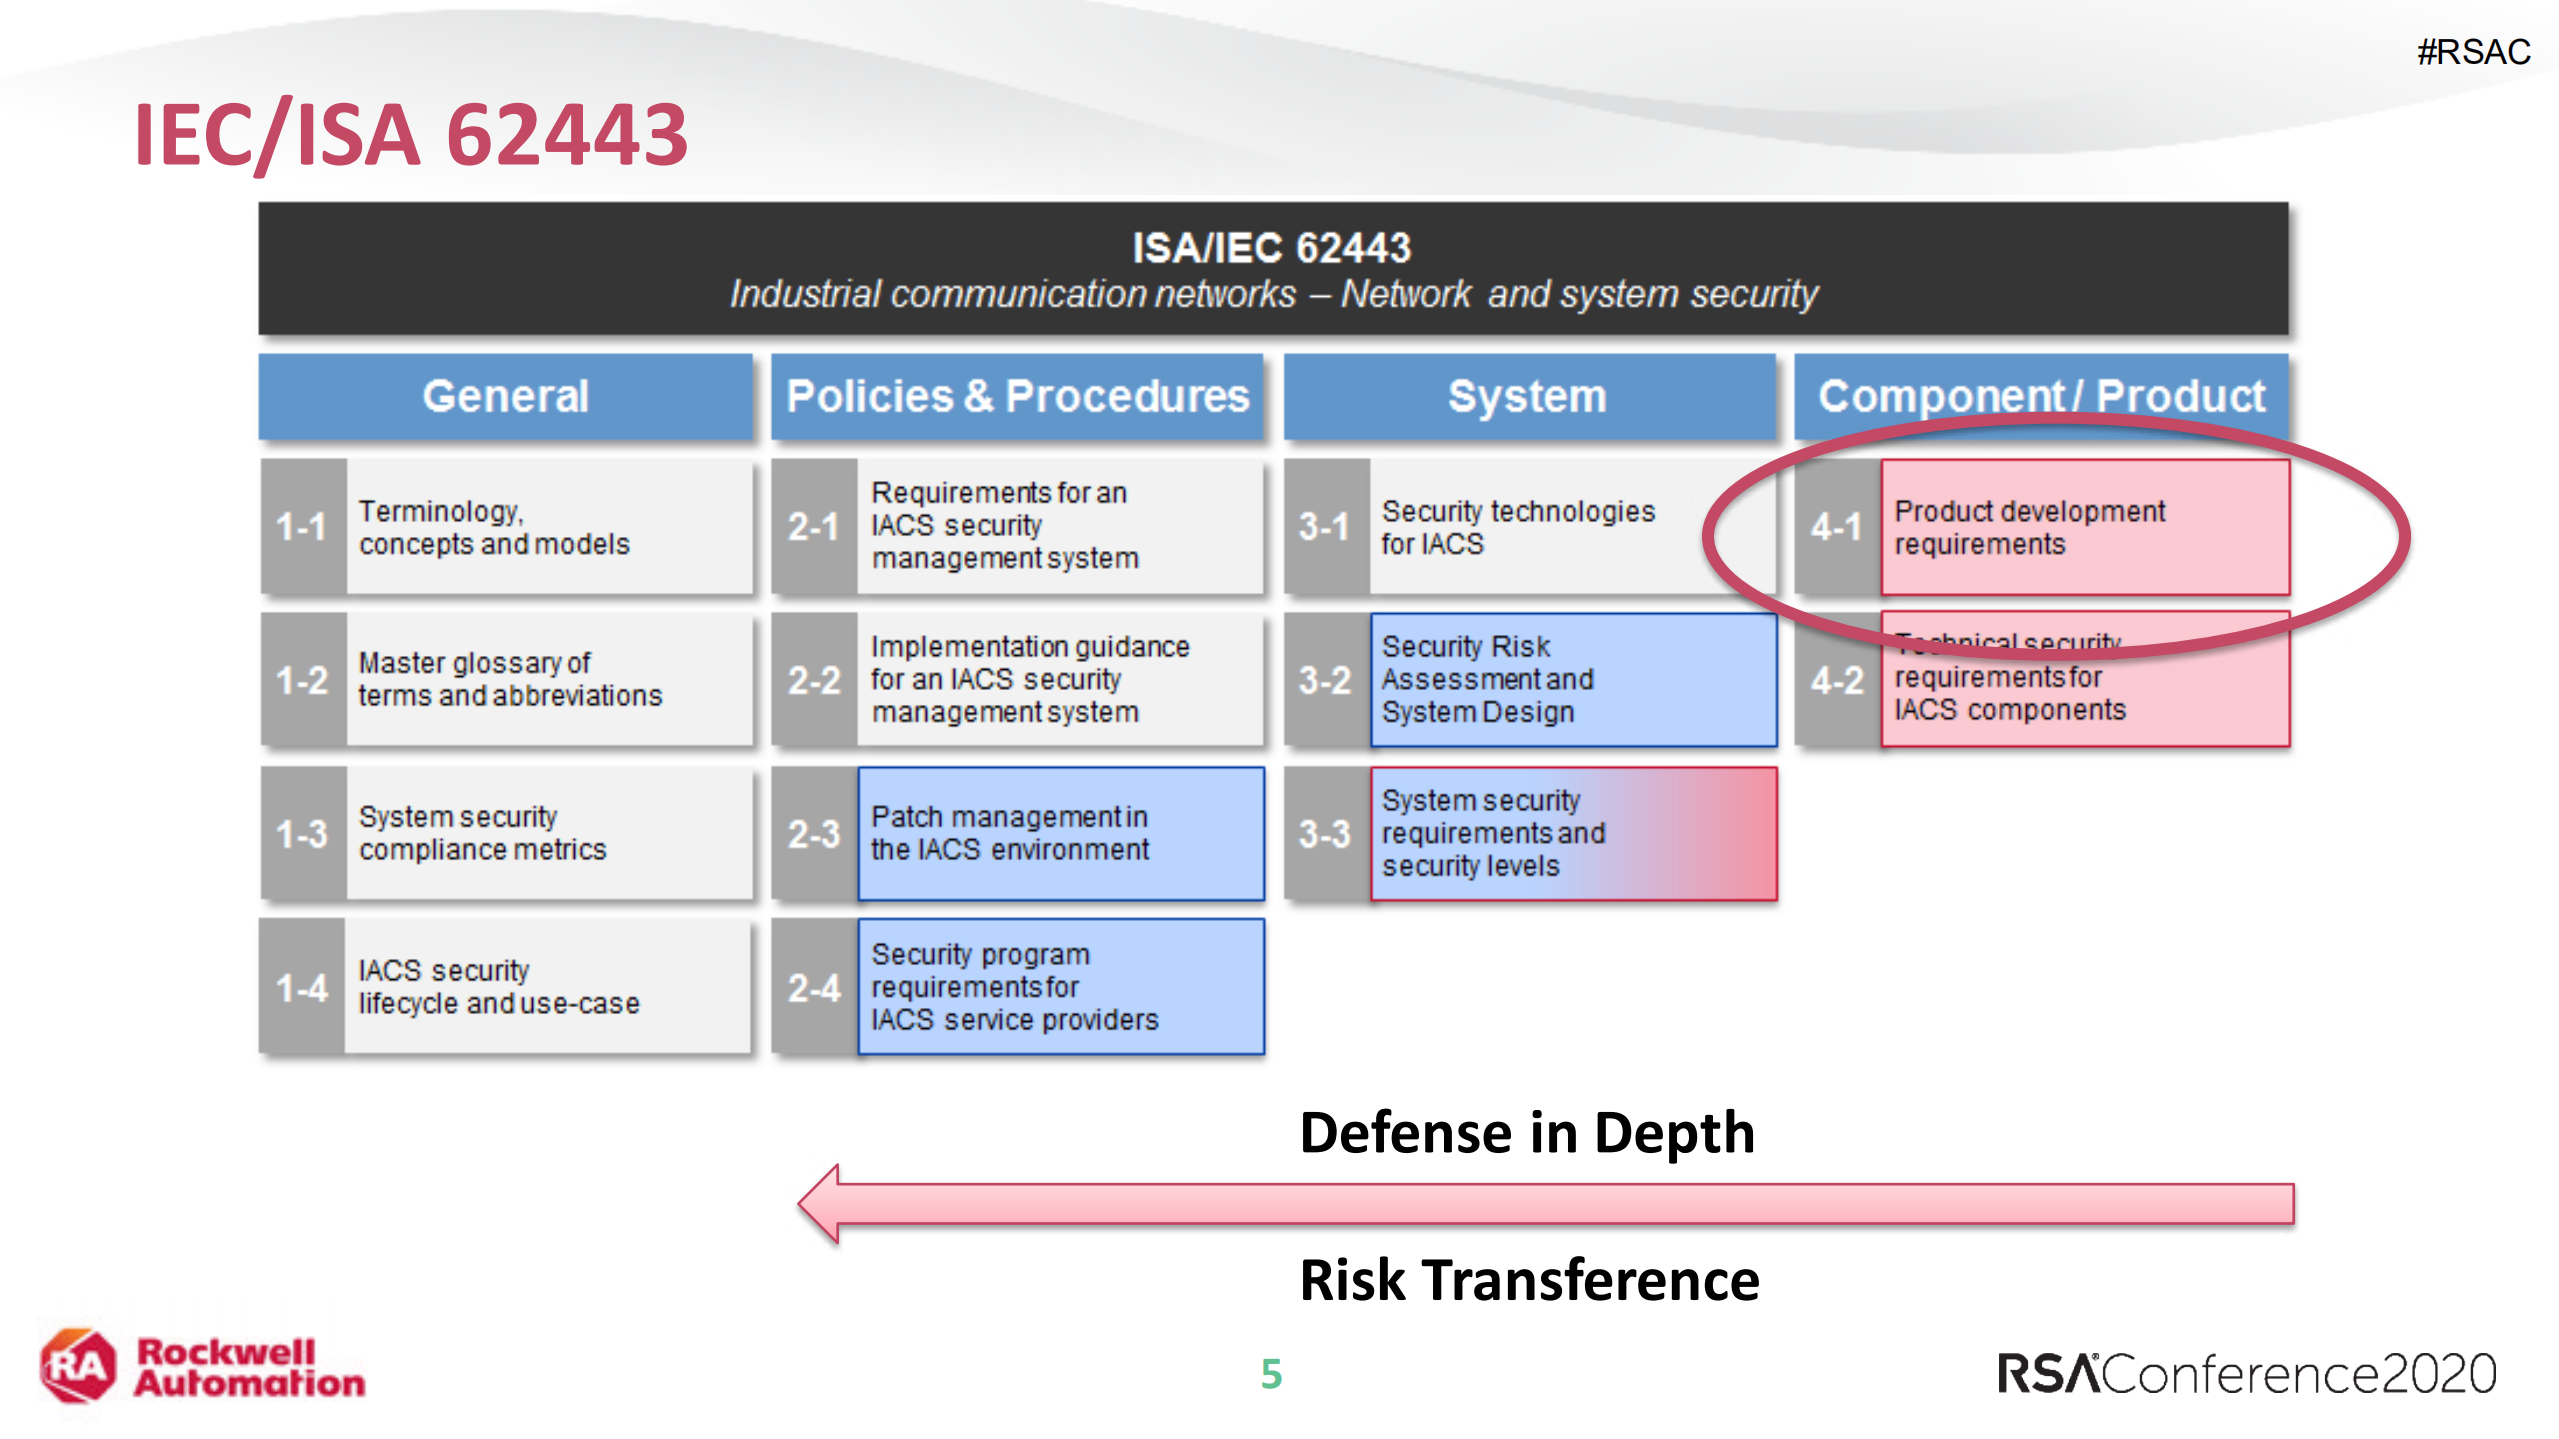The width and height of the screenshot is (2559, 1439).
Task: Select the General column header
Action: 505,396
